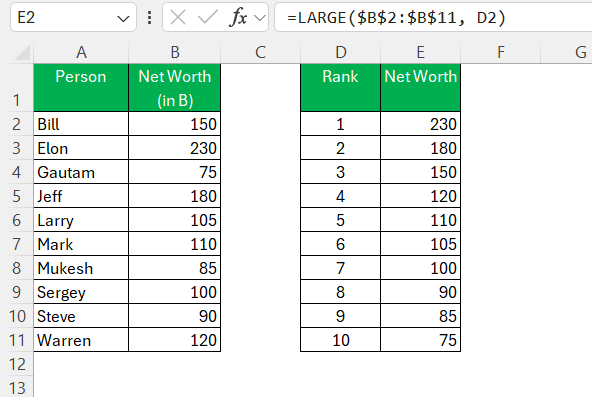Select cell E3 showing 180
The width and height of the screenshot is (592, 397).
click(421, 148)
